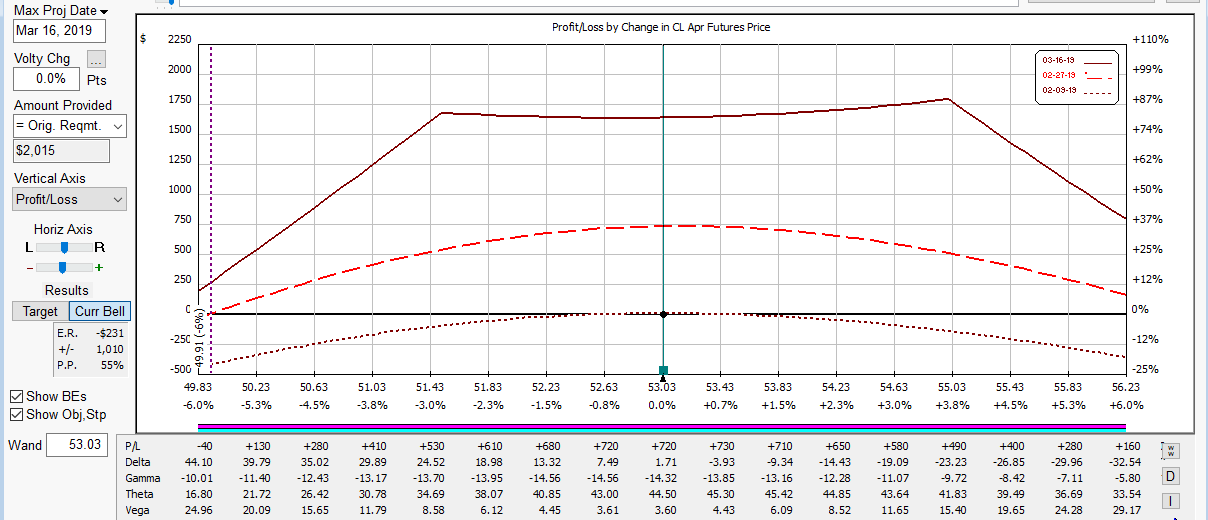Click the Gamma row label in the greeks table
The width and height of the screenshot is (1208, 520).
143,478
